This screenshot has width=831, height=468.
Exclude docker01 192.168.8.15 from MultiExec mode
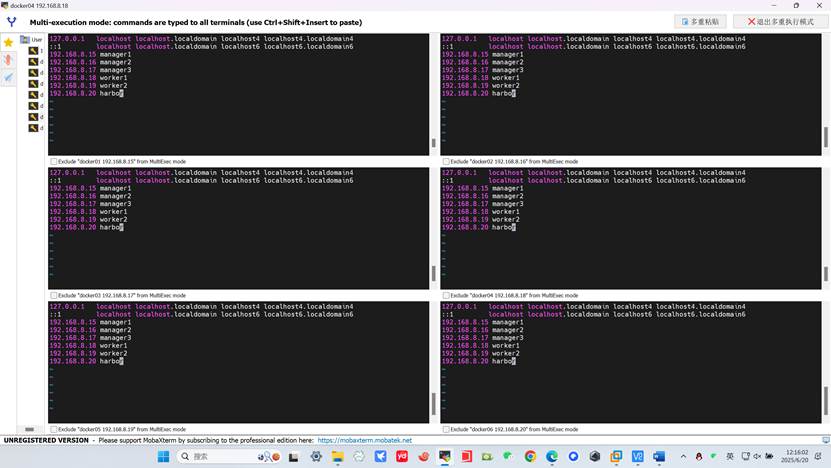54,161
